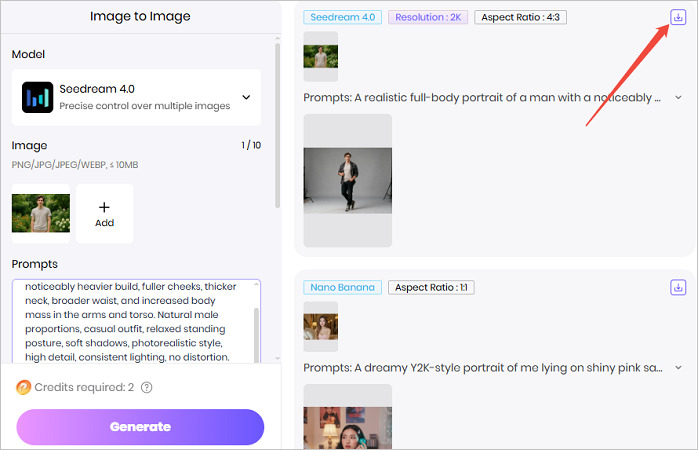Click the prompt text box scrollbar
698x450 pixels.
pos(256,335)
